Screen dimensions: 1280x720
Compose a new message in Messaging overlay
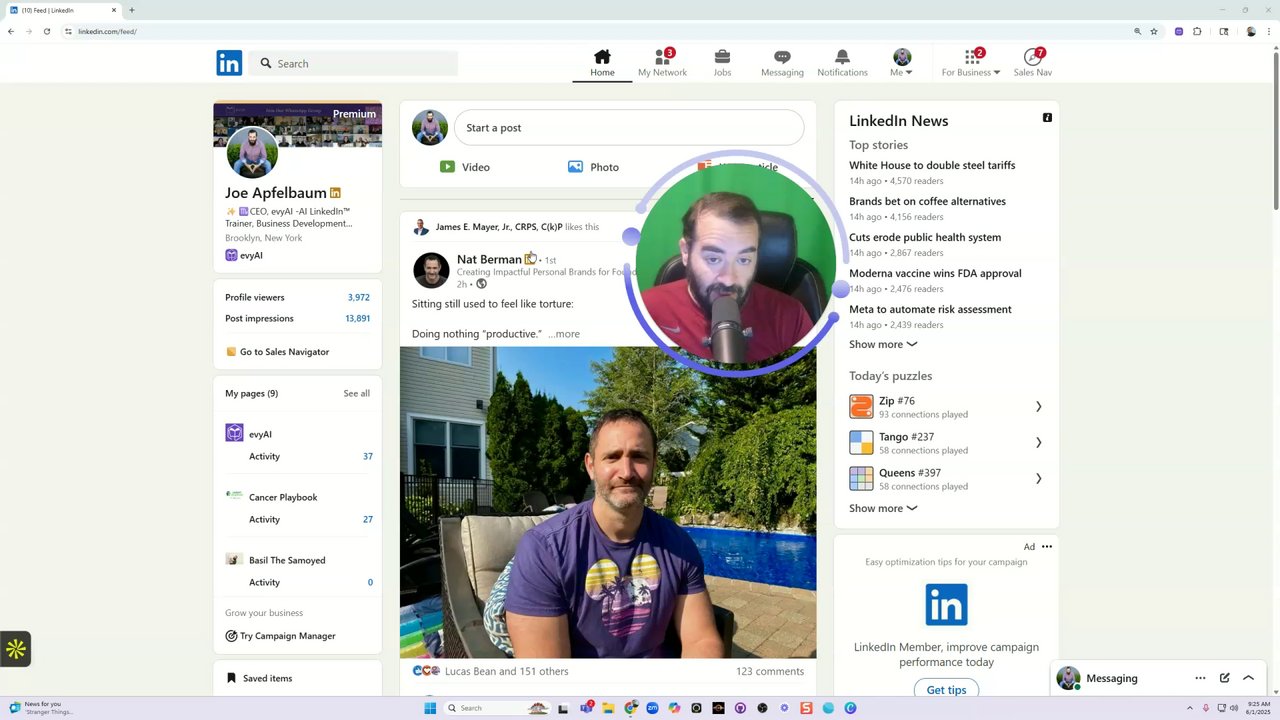click(1224, 678)
